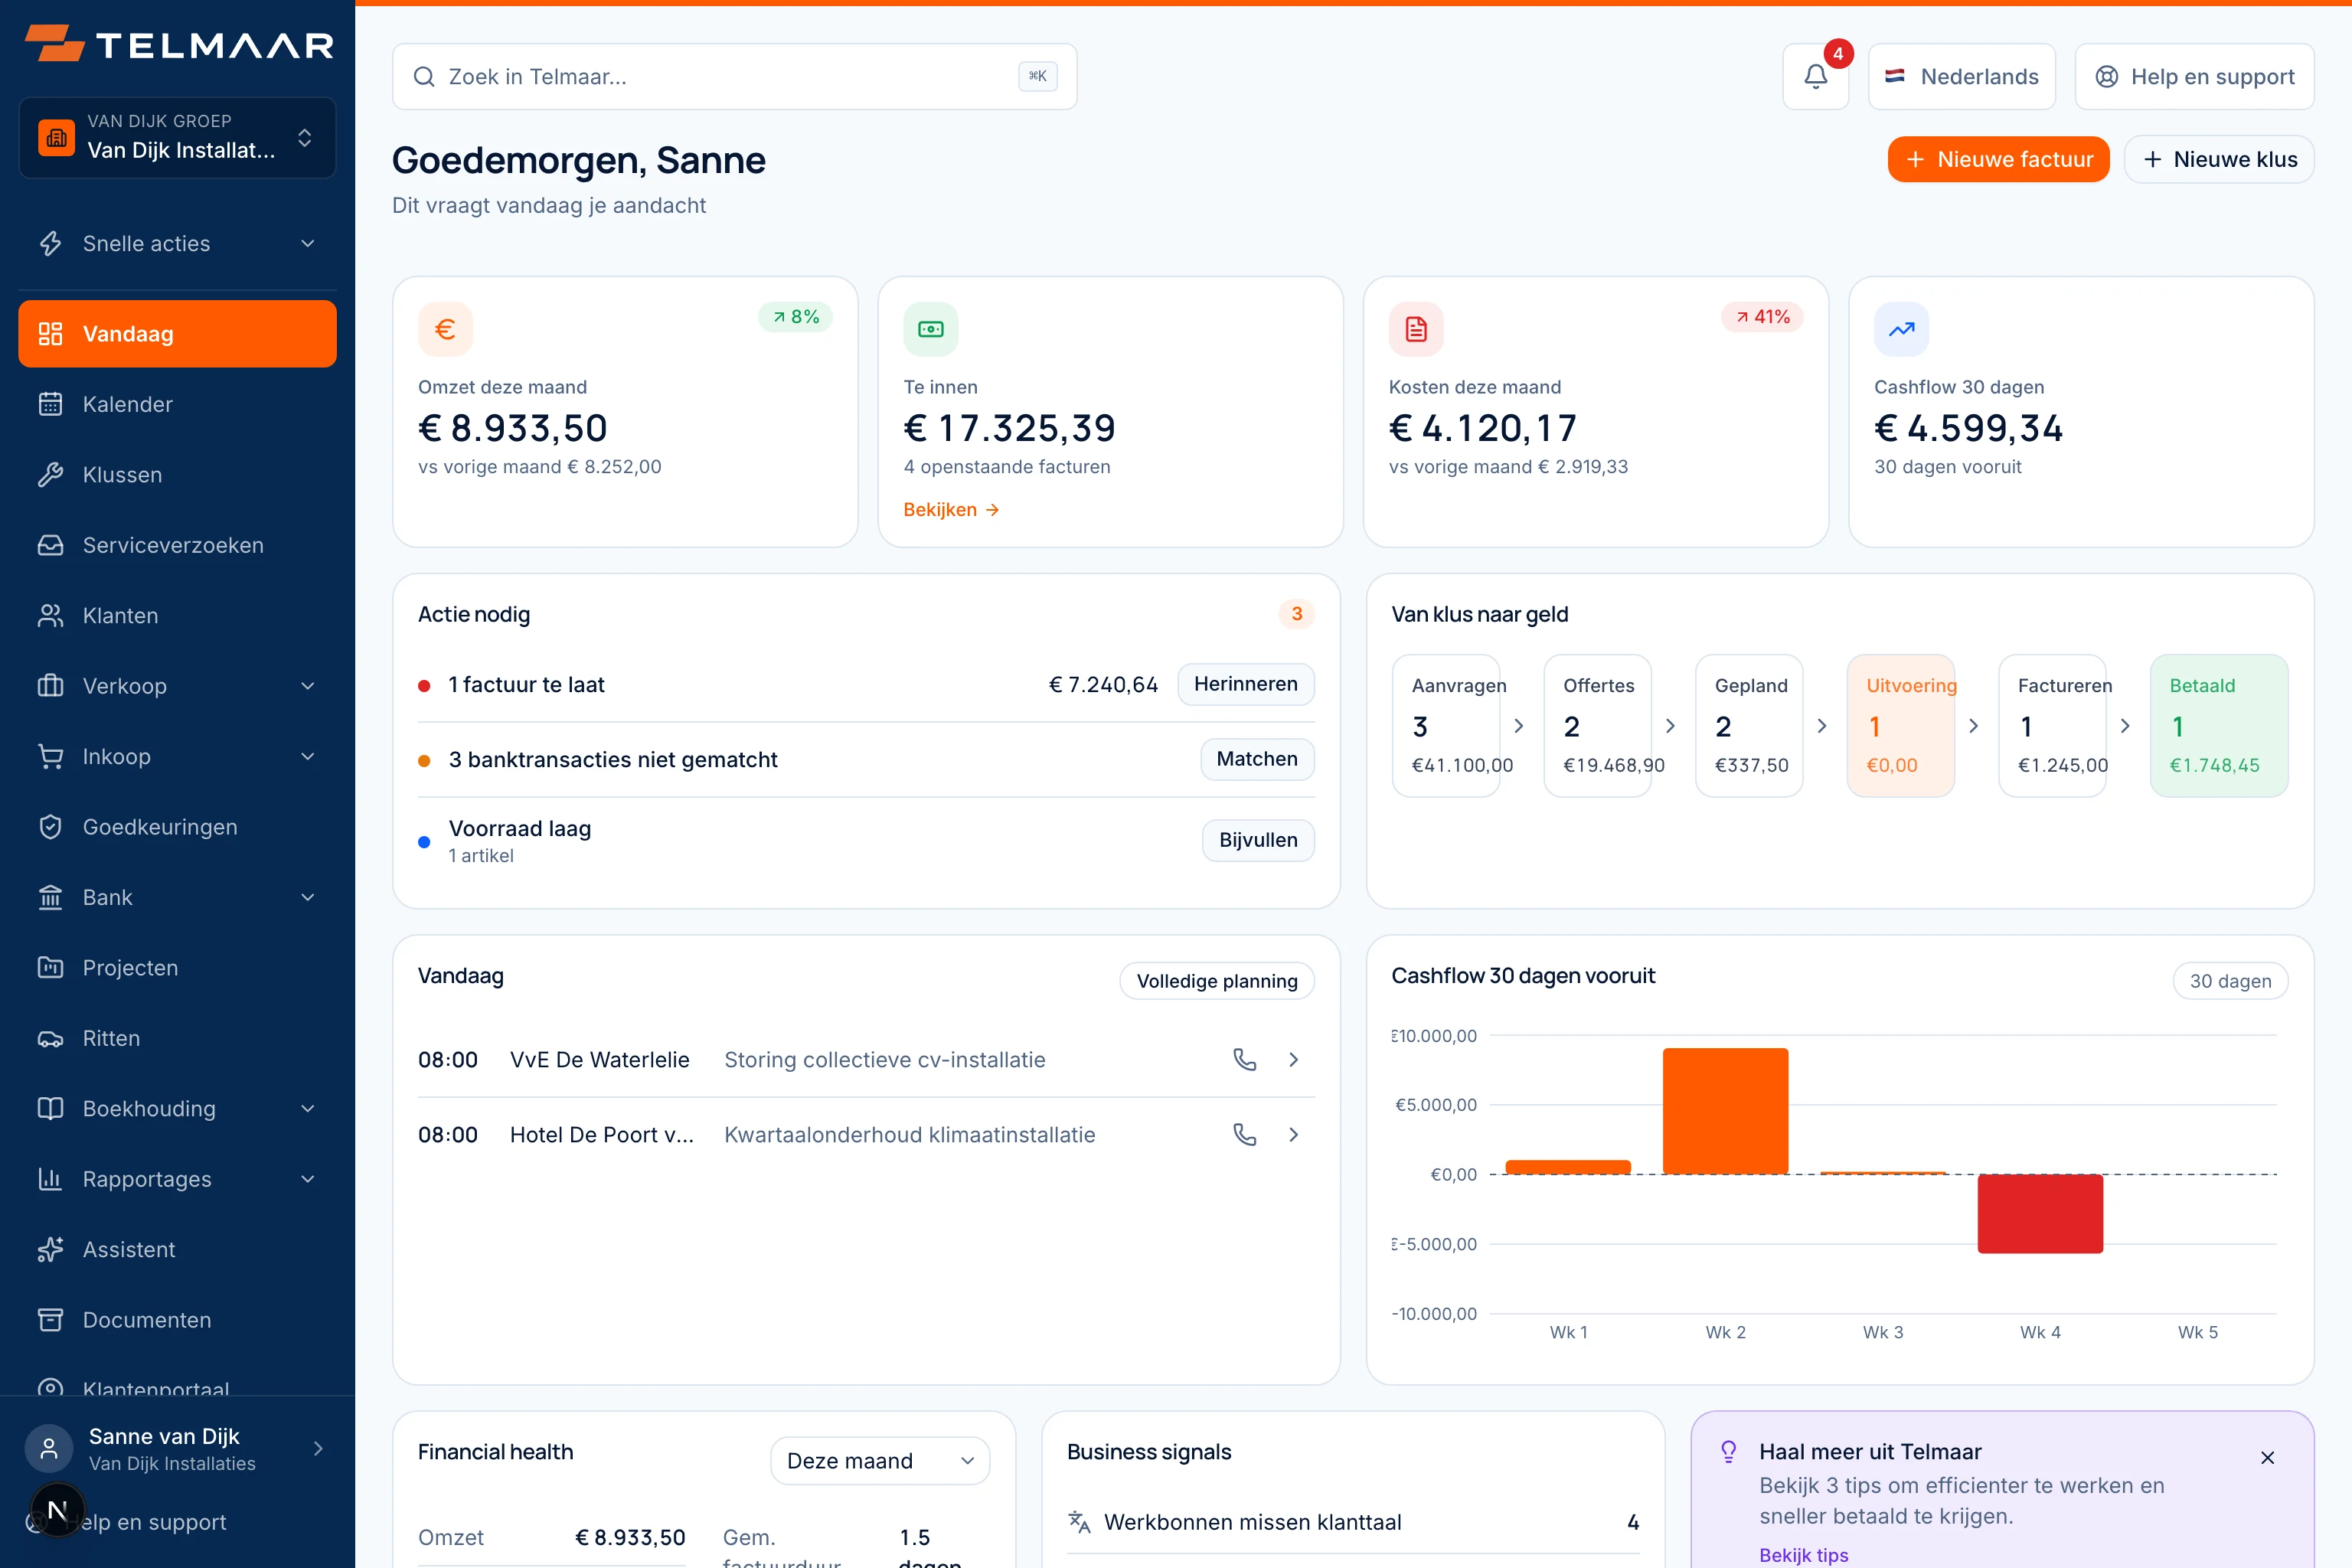Screen dimensions: 2352x1568
Task: Open the Deze maand period dropdown
Action: pos(880,1461)
